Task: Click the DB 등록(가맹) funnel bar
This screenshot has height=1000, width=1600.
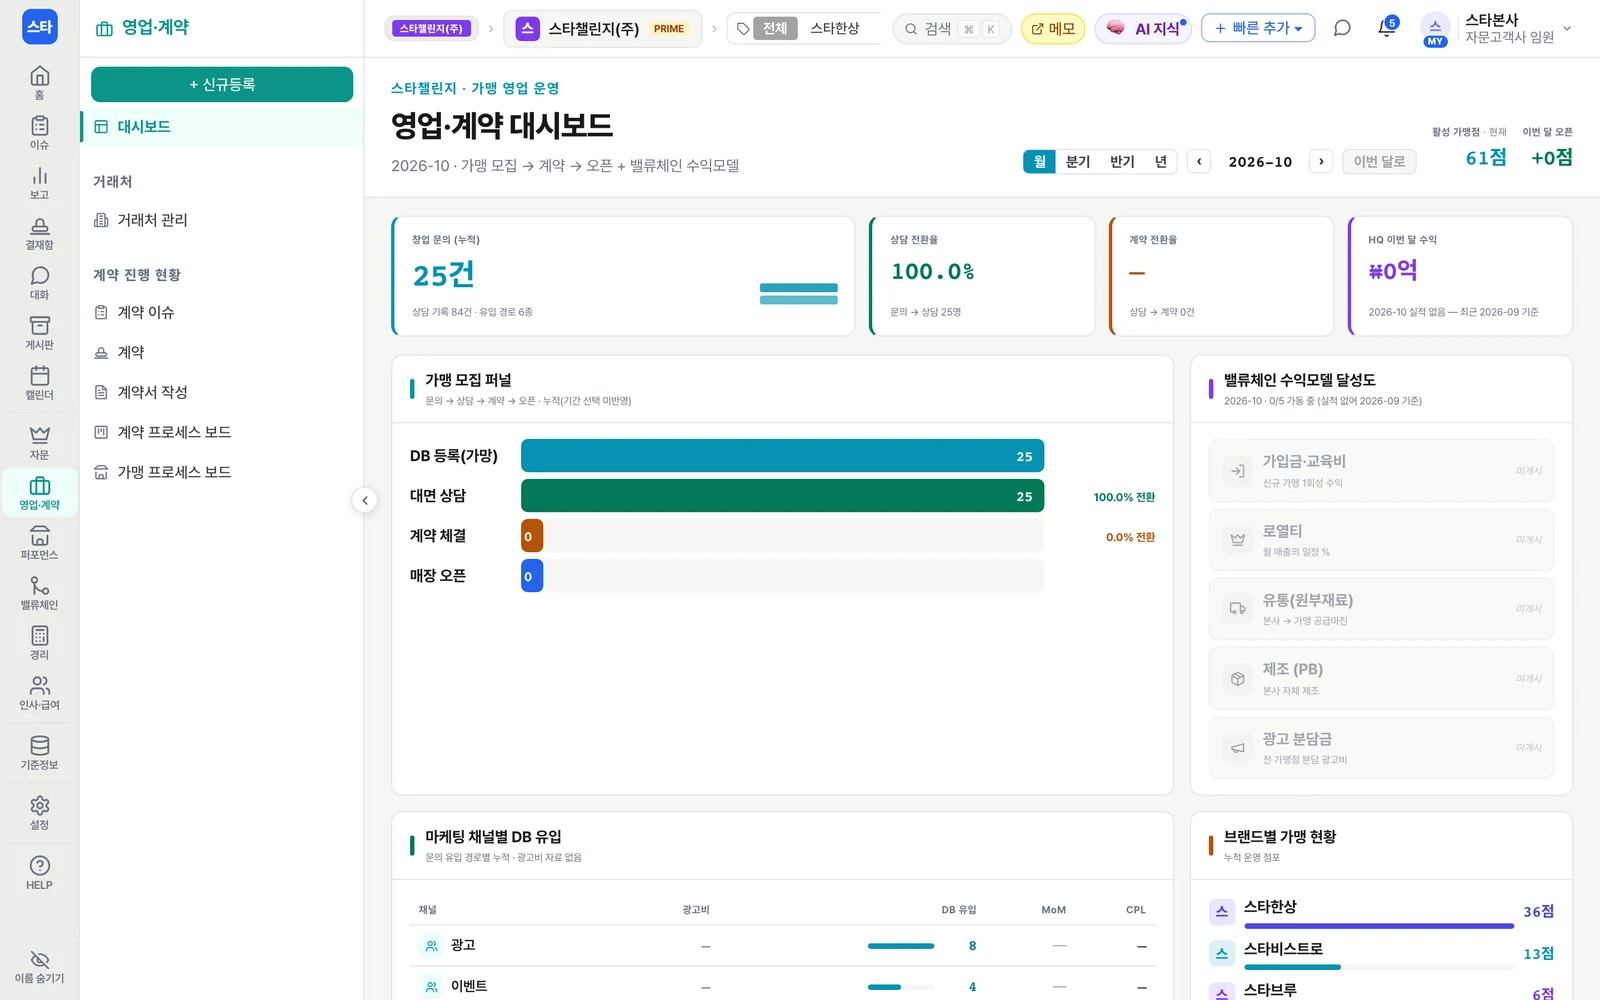Action: click(x=782, y=456)
